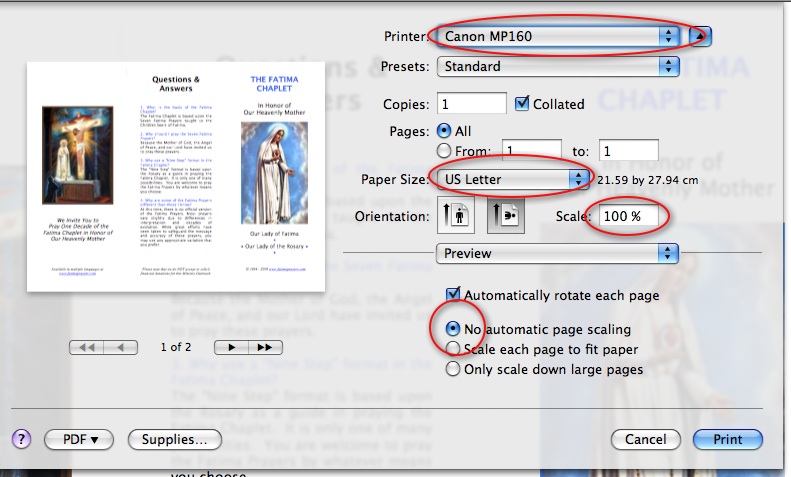Click the Print button
Screen dimensions: 791x477
point(727,439)
